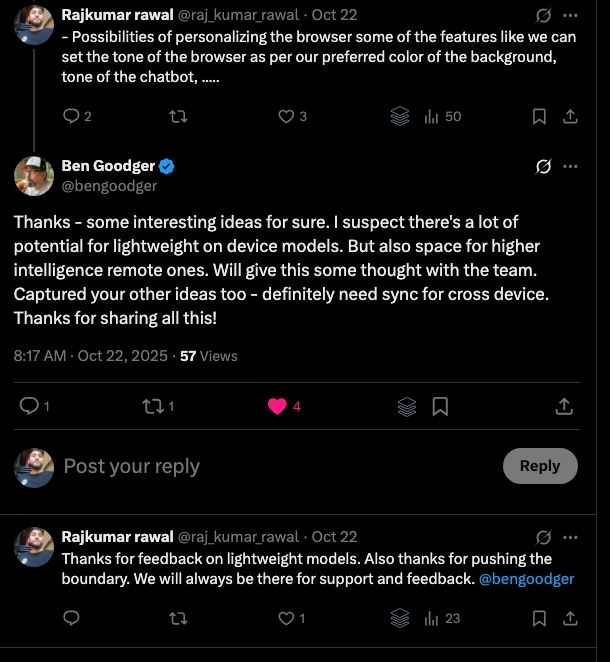610x662 pixels.
Task: Open Grok icon on Ben Goodger's post
Action: [x=544, y=166]
